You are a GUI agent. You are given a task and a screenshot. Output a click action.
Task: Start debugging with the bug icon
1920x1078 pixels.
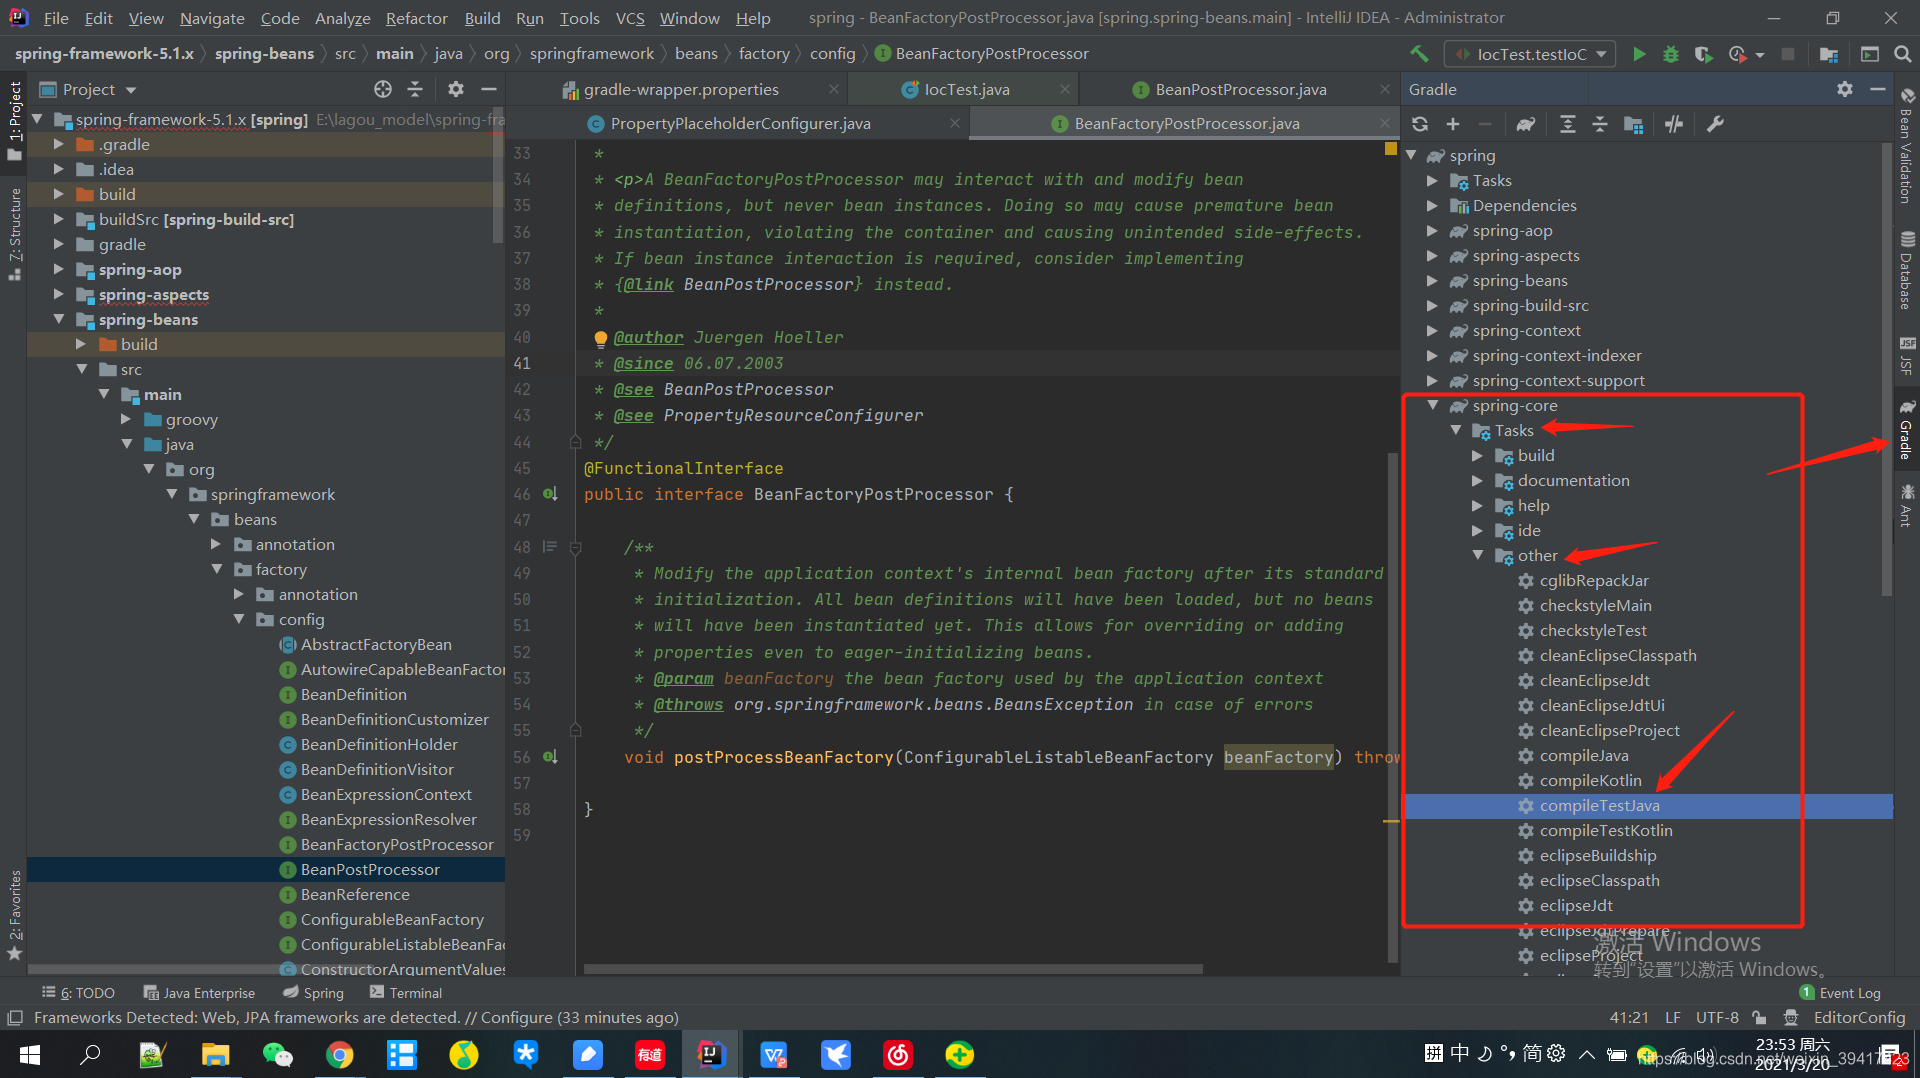pyautogui.click(x=1671, y=54)
